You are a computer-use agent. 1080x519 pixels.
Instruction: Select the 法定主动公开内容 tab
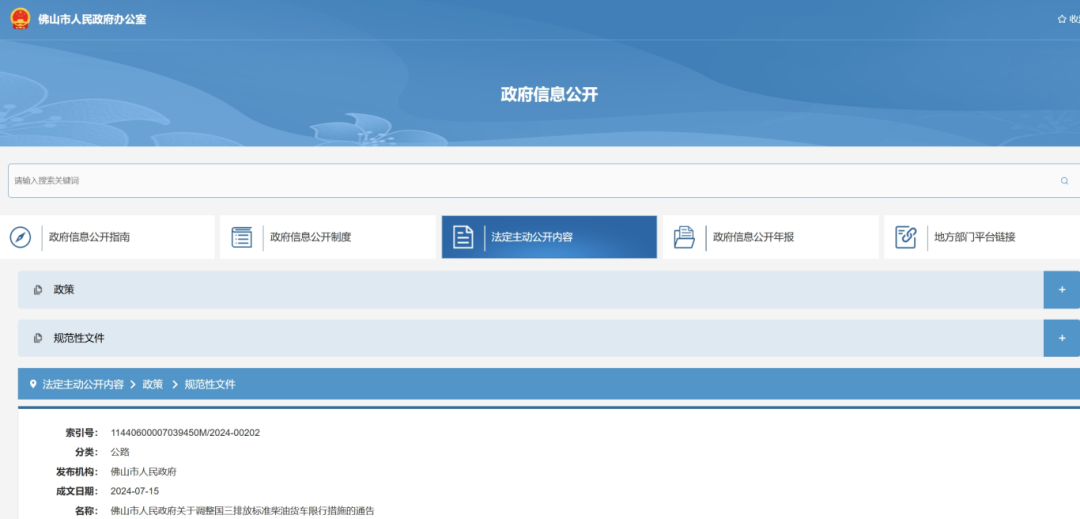[x=549, y=237]
